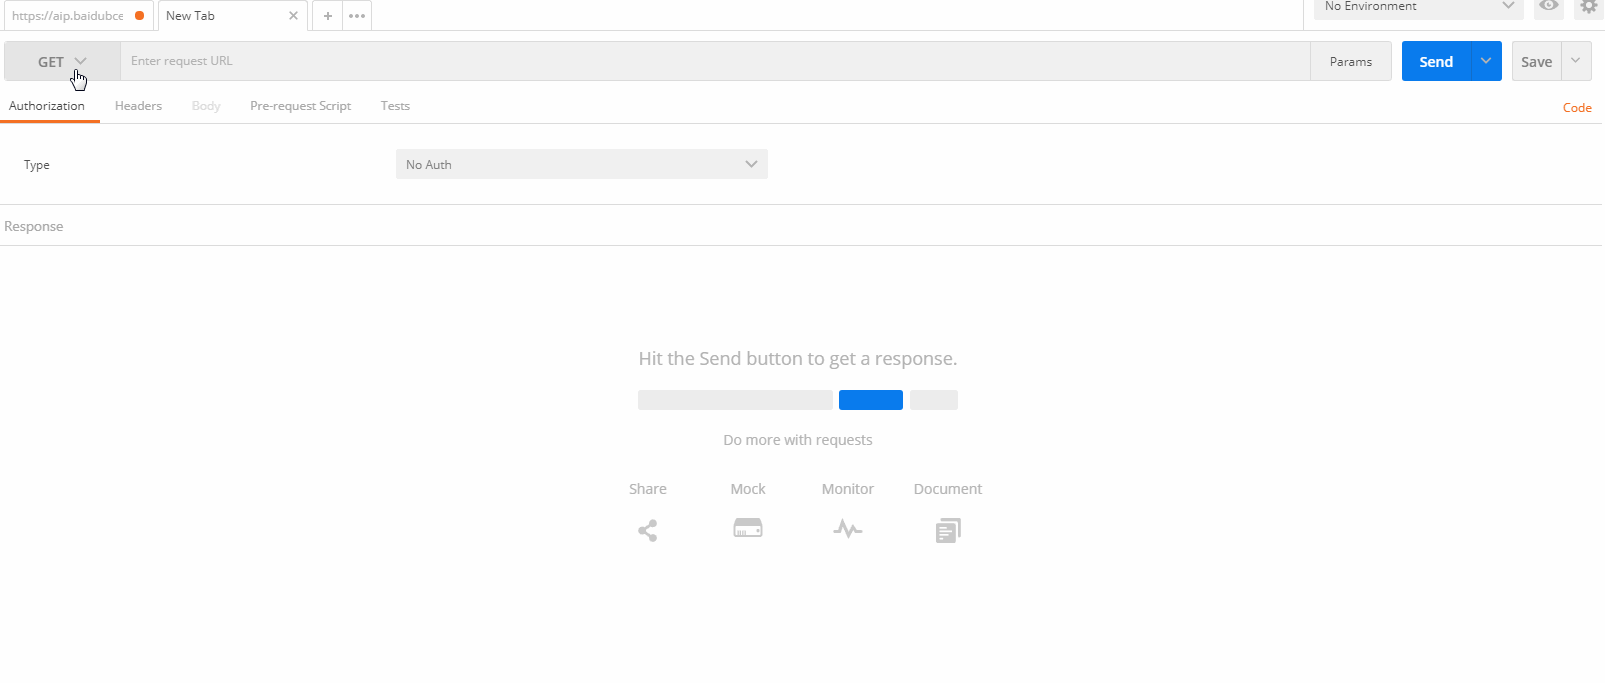Toggle the environment quick look eye icon
Image resolution: width=1605 pixels, height=683 pixels.
[1549, 6]
